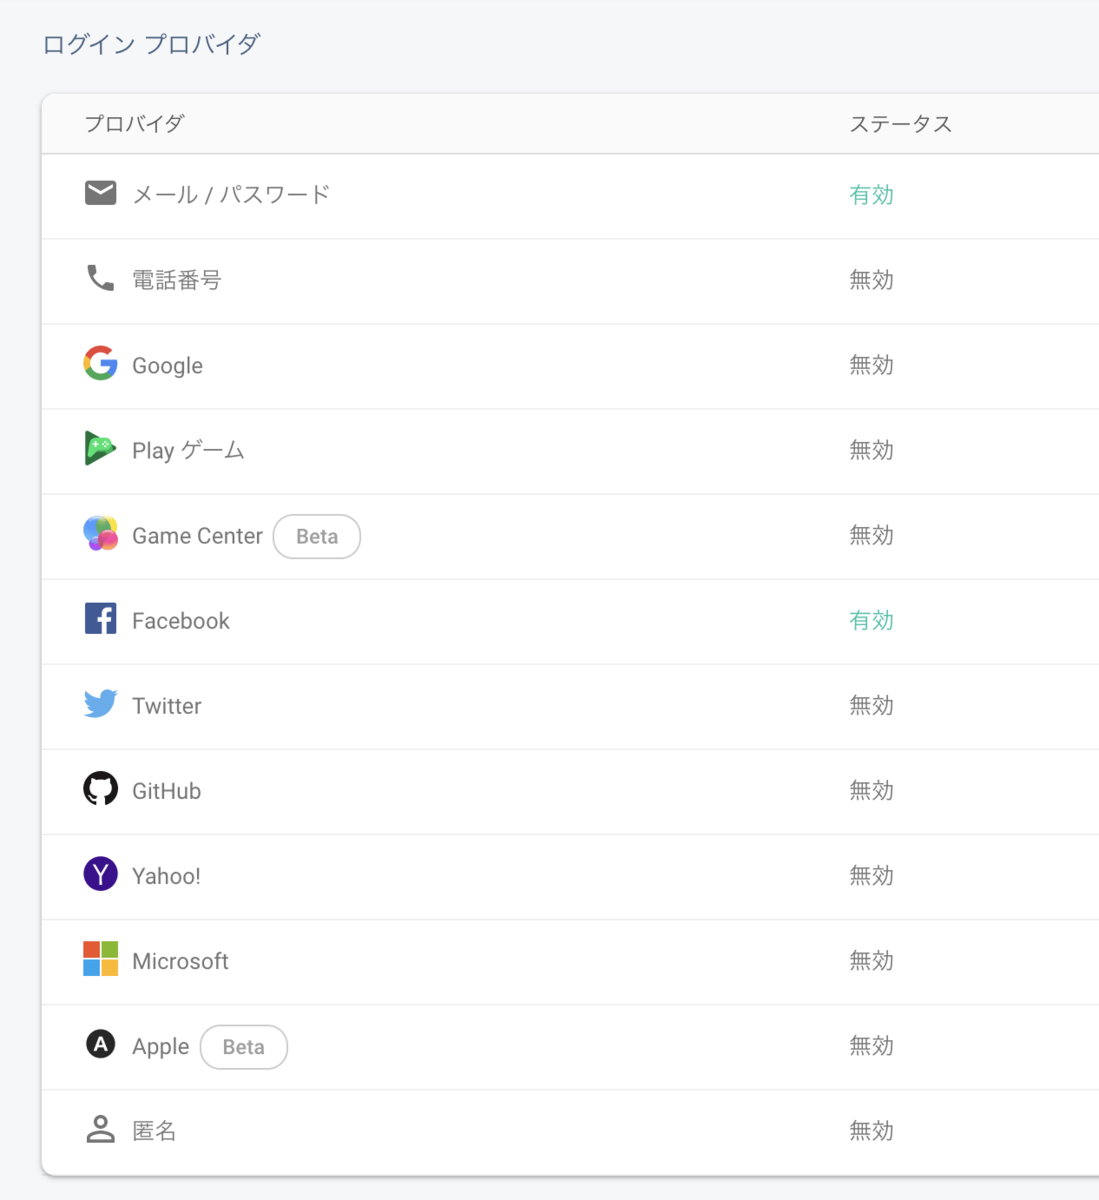Select the Yahoo! provider label
Screen dimensions: 1099x1200
[166, 876]
